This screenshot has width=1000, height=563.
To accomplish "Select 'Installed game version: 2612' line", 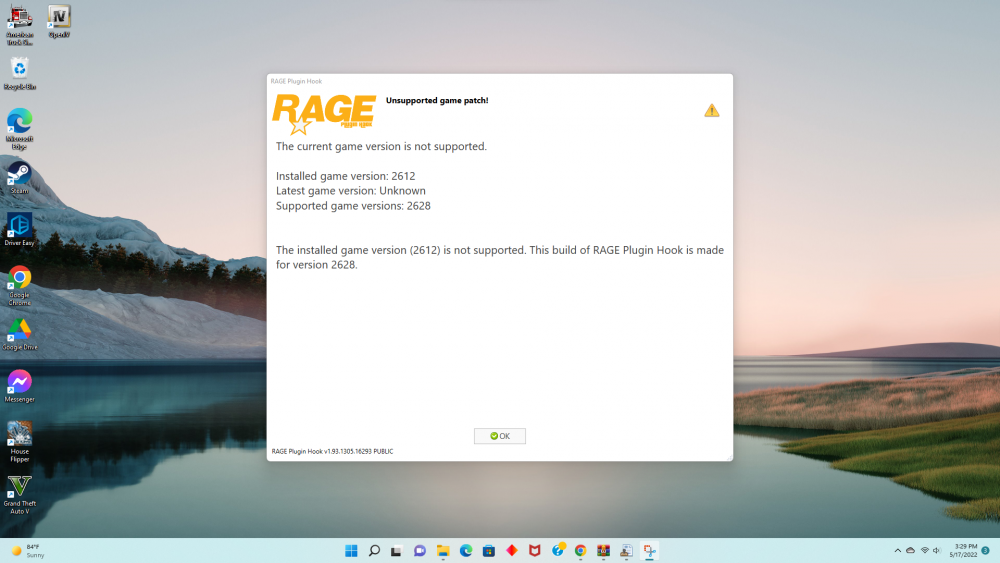I will click(x=345, y=176).
